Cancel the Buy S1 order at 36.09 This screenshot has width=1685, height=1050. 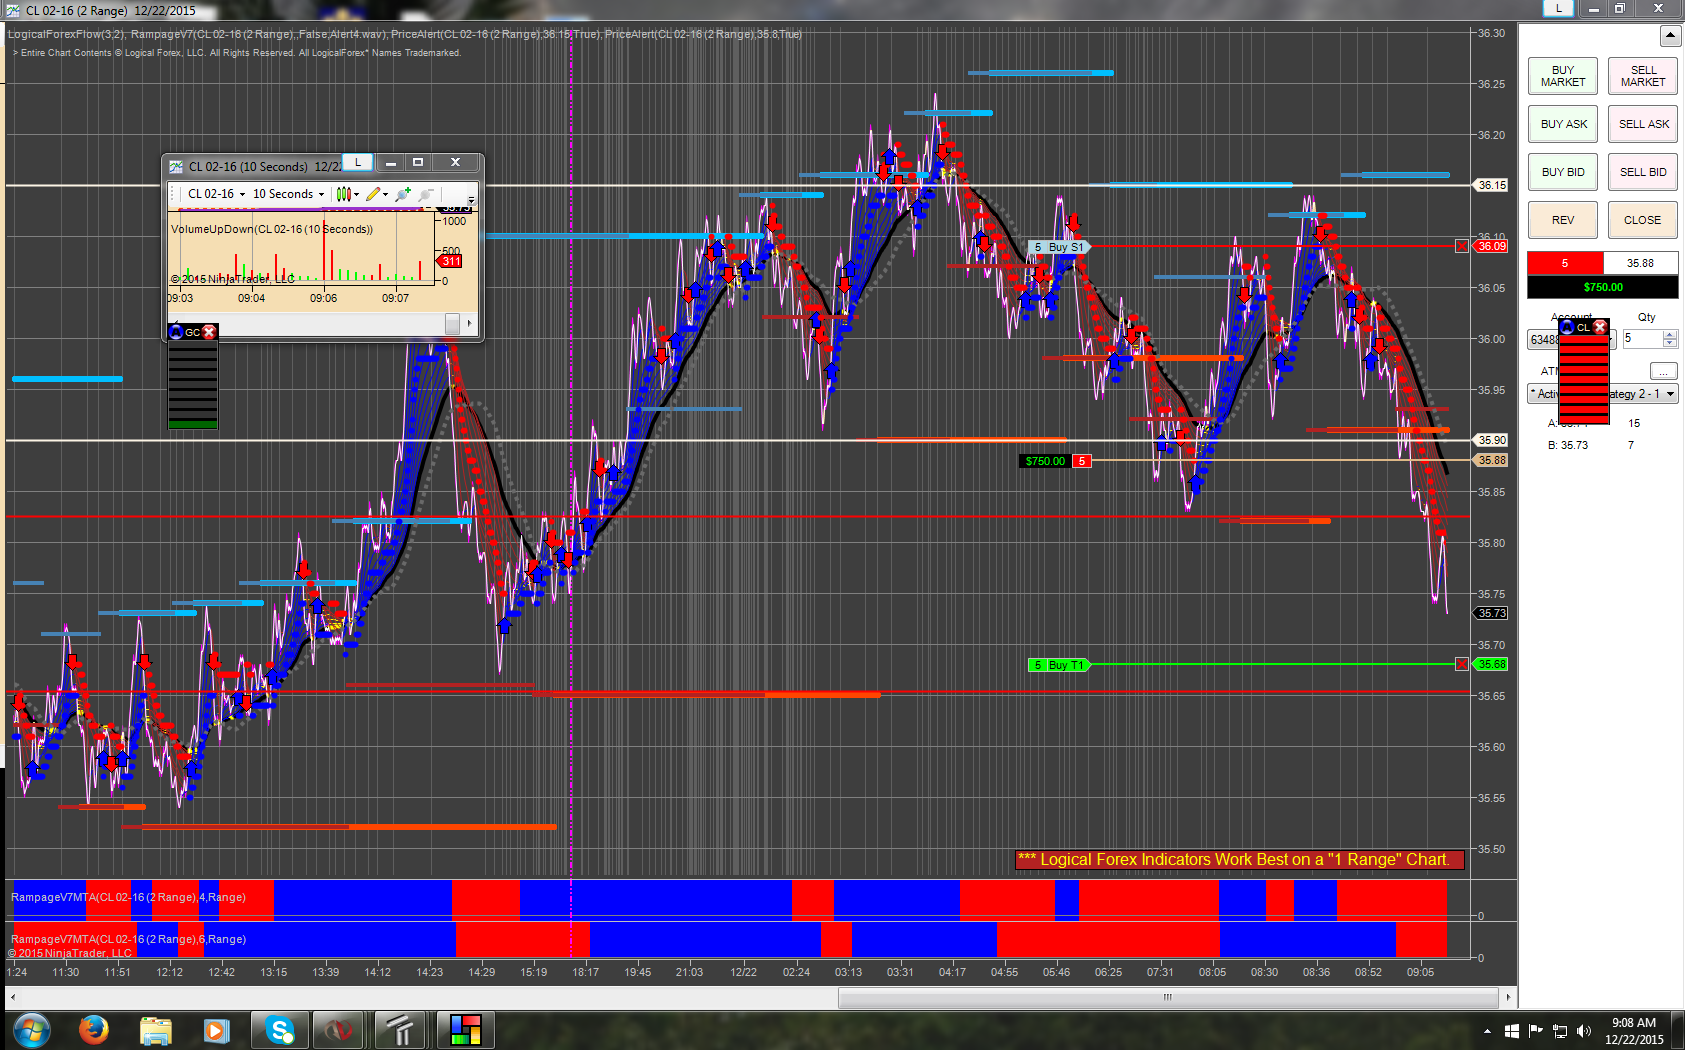click(x=1462, y=246)
